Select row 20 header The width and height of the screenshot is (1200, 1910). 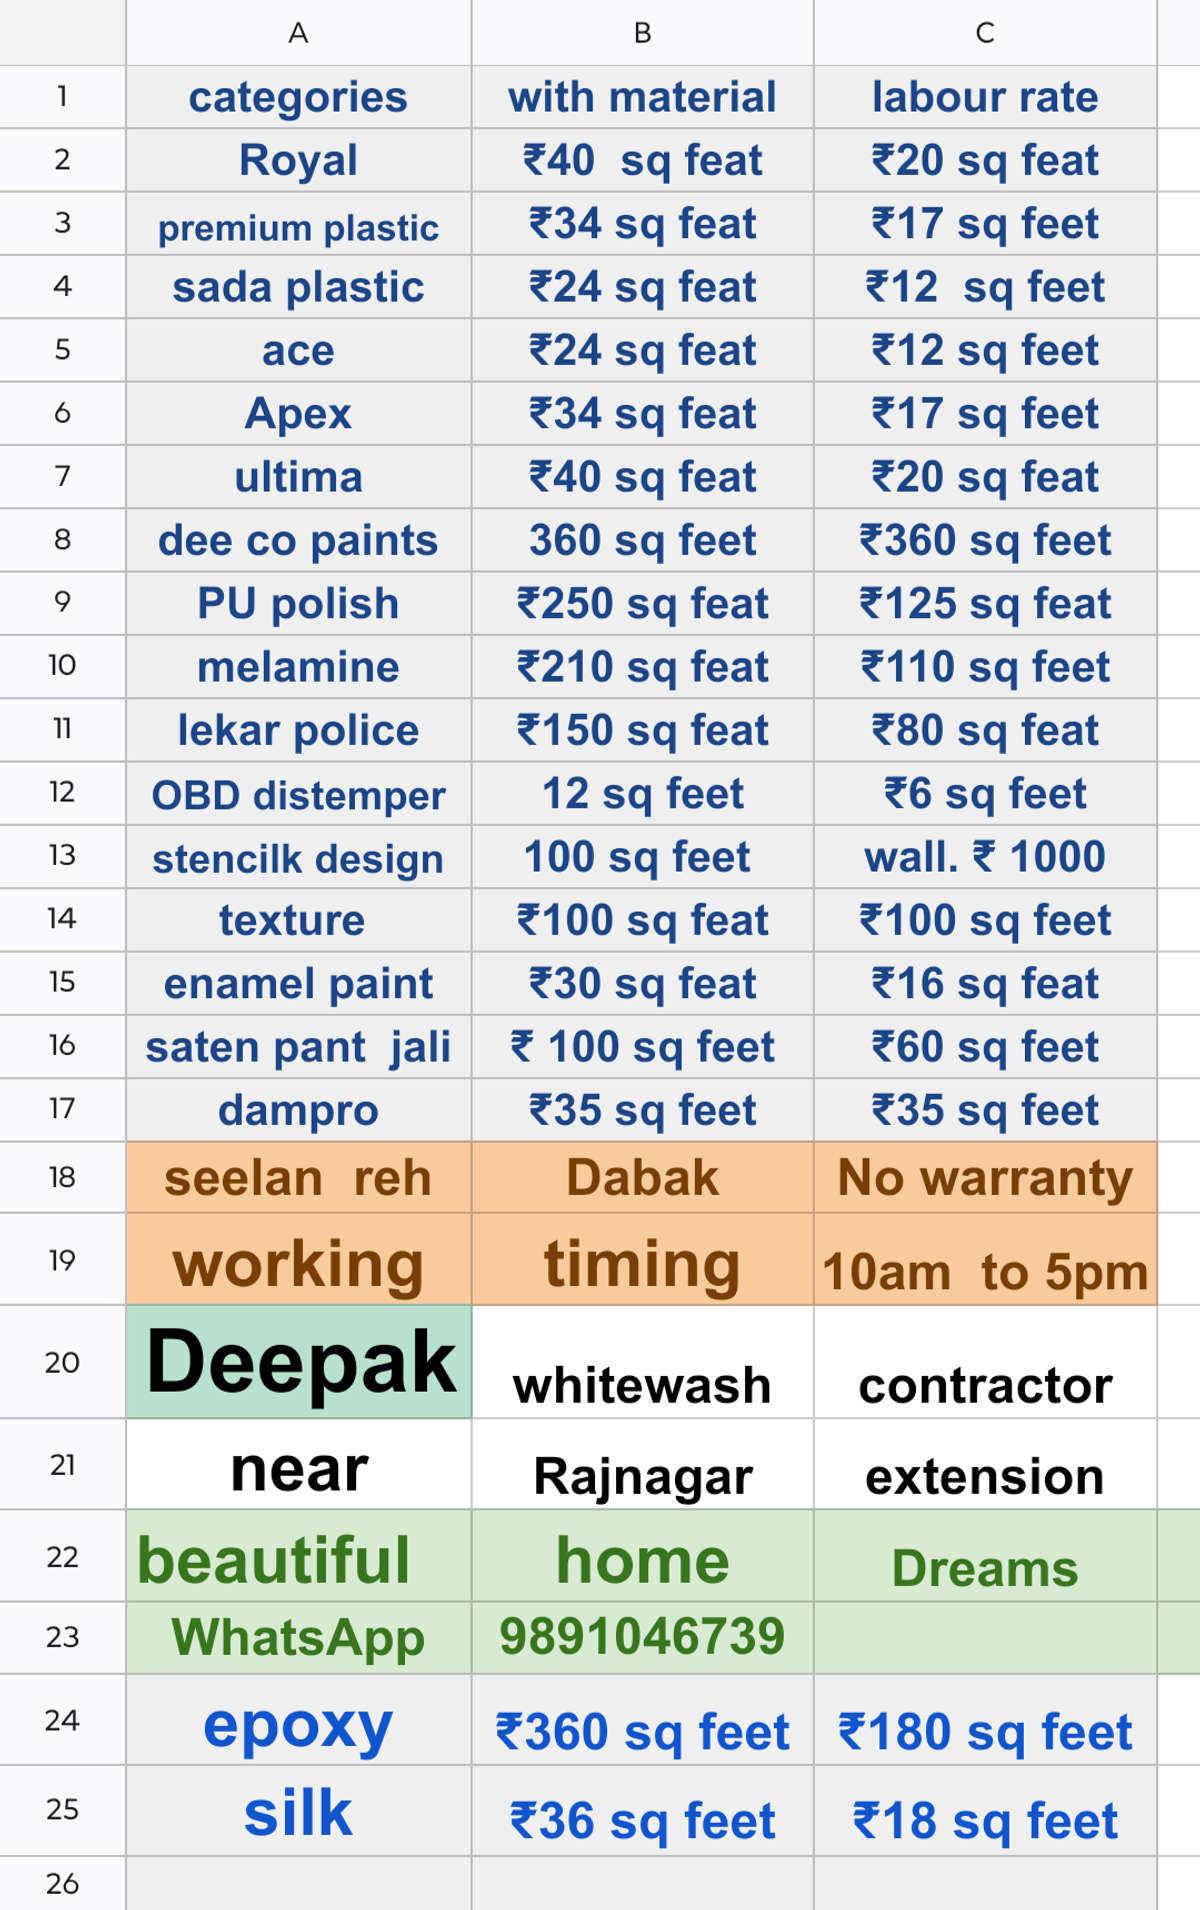(x=62, y=1362)
